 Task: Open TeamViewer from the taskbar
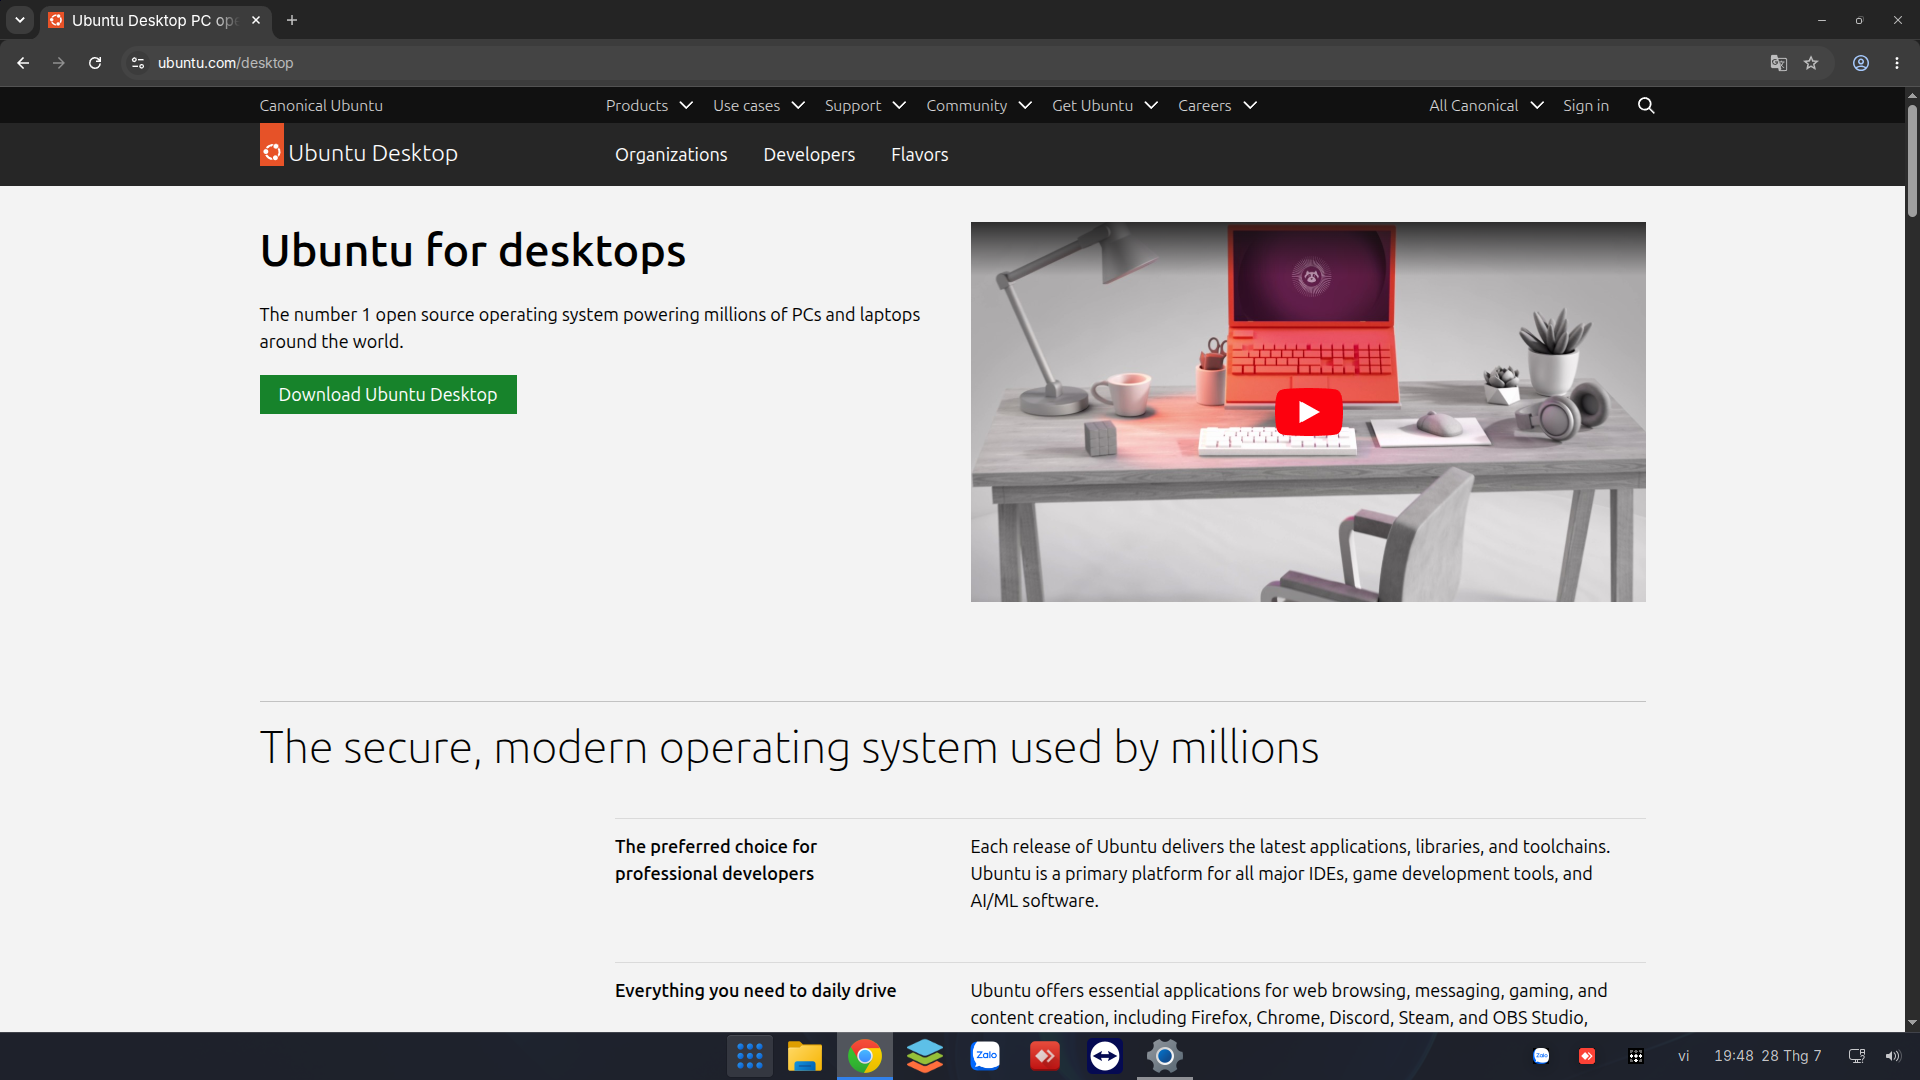coord(1105,1056)
